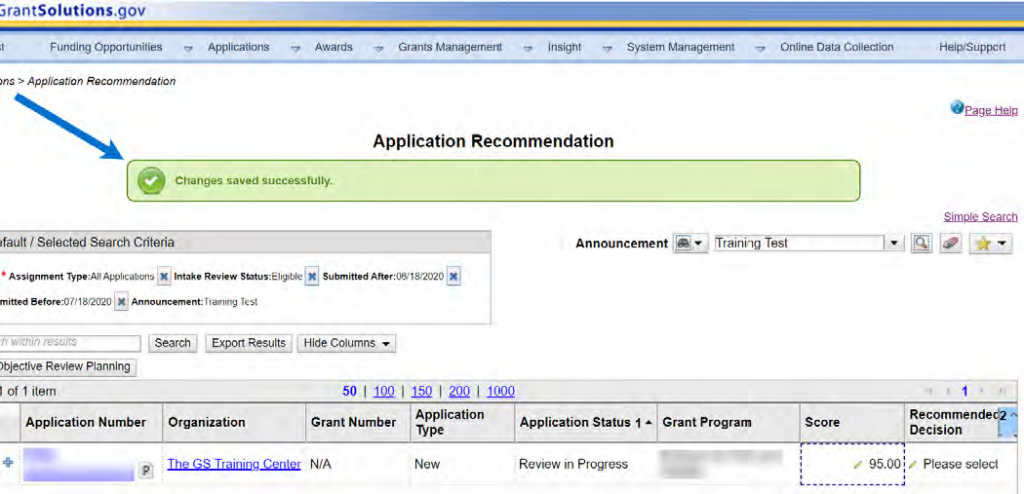Click the magnifier search icon beside Announcement field
This screenshot has height=494, width=1024.
click(921, 243)
